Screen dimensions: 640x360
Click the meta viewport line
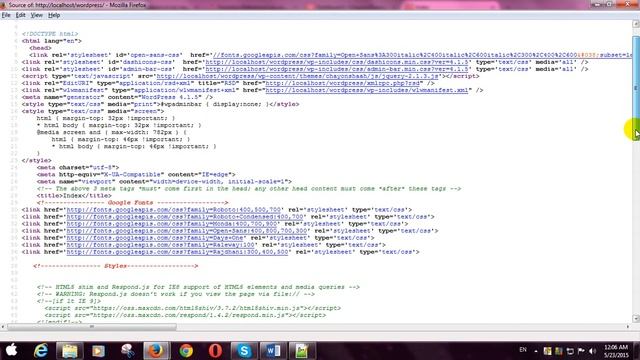tap(164, 182)
